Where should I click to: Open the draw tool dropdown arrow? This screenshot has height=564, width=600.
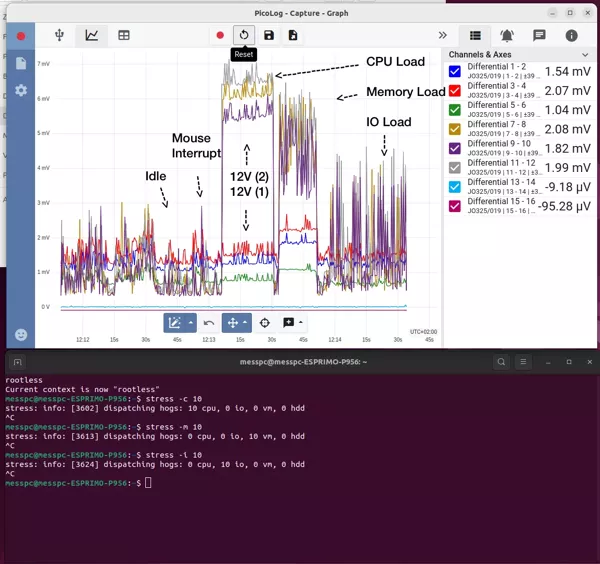(191, 323)
